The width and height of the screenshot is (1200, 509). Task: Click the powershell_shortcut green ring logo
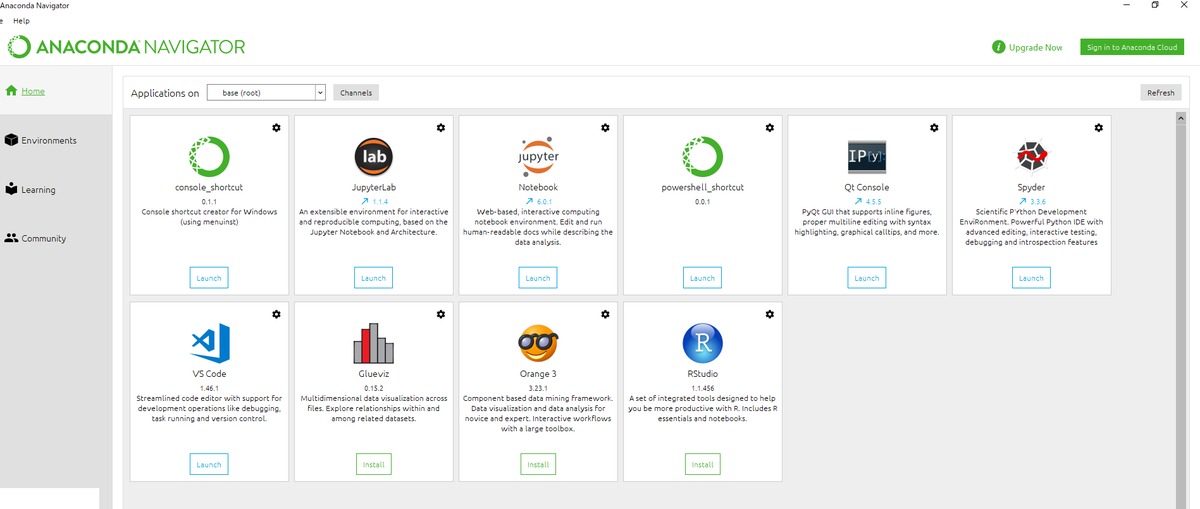(702, 156)
